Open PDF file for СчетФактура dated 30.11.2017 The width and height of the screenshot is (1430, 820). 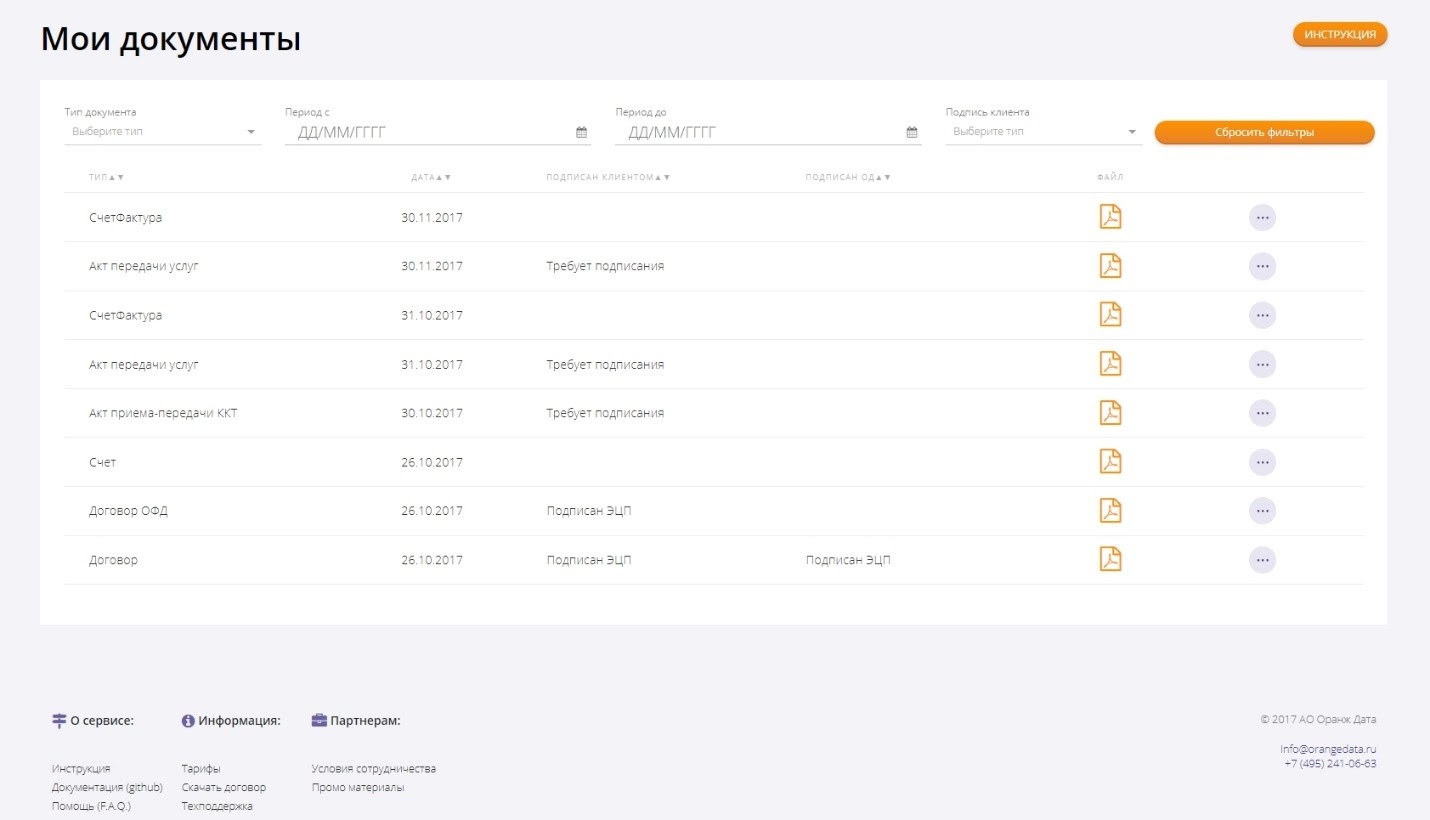click(x=1110, y=217)
